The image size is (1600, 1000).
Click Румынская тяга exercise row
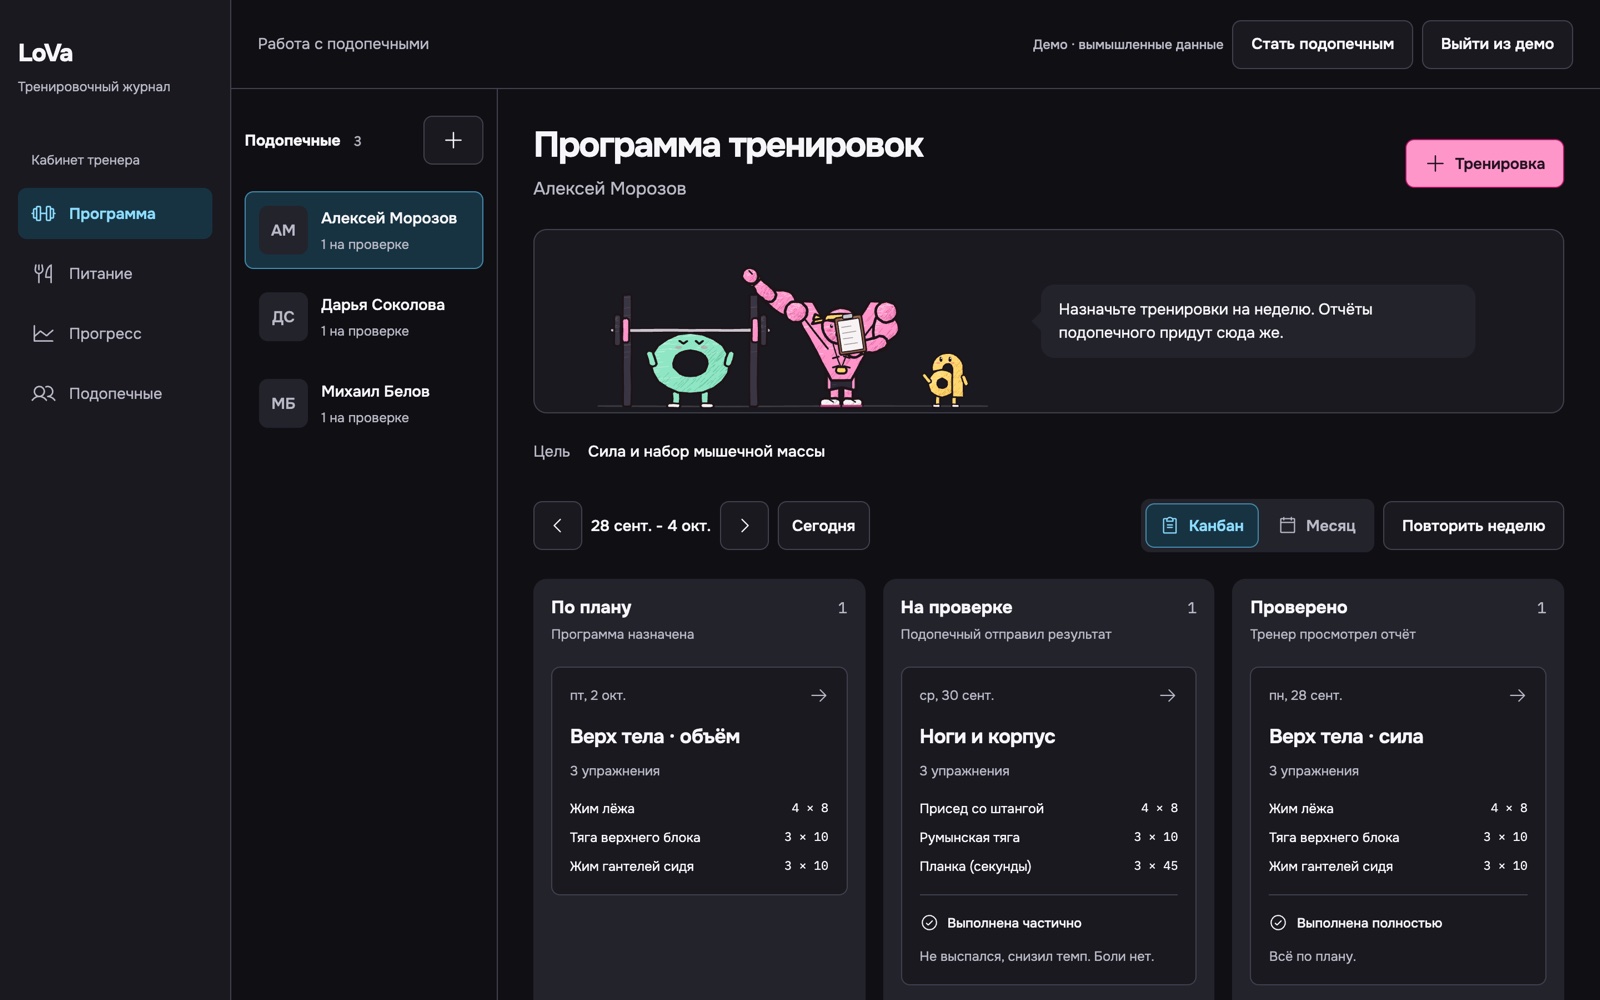pos(1048,837)
